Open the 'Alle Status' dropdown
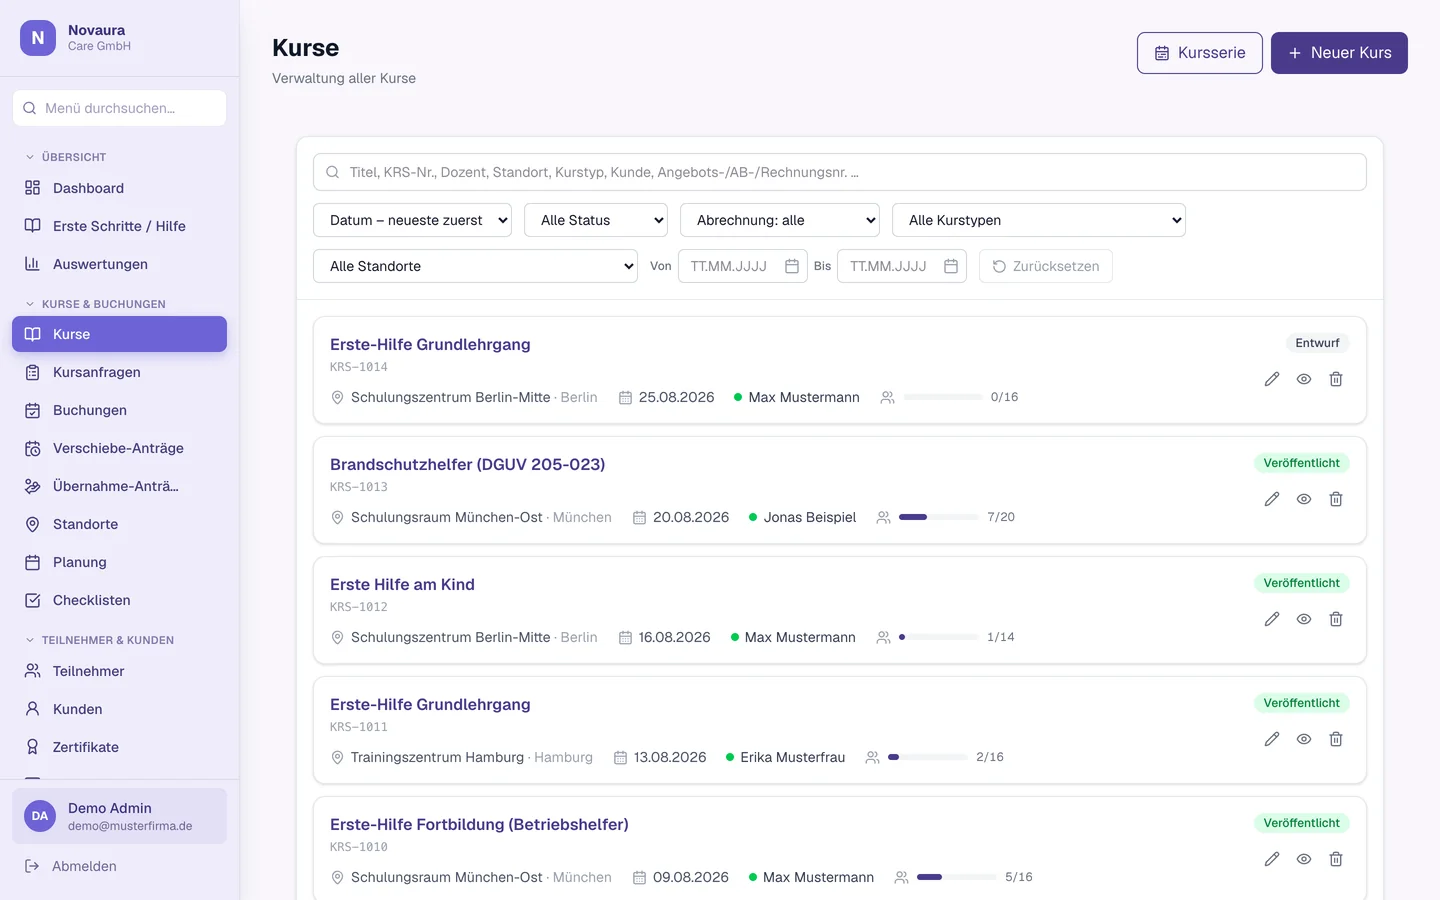 point(596,220)
